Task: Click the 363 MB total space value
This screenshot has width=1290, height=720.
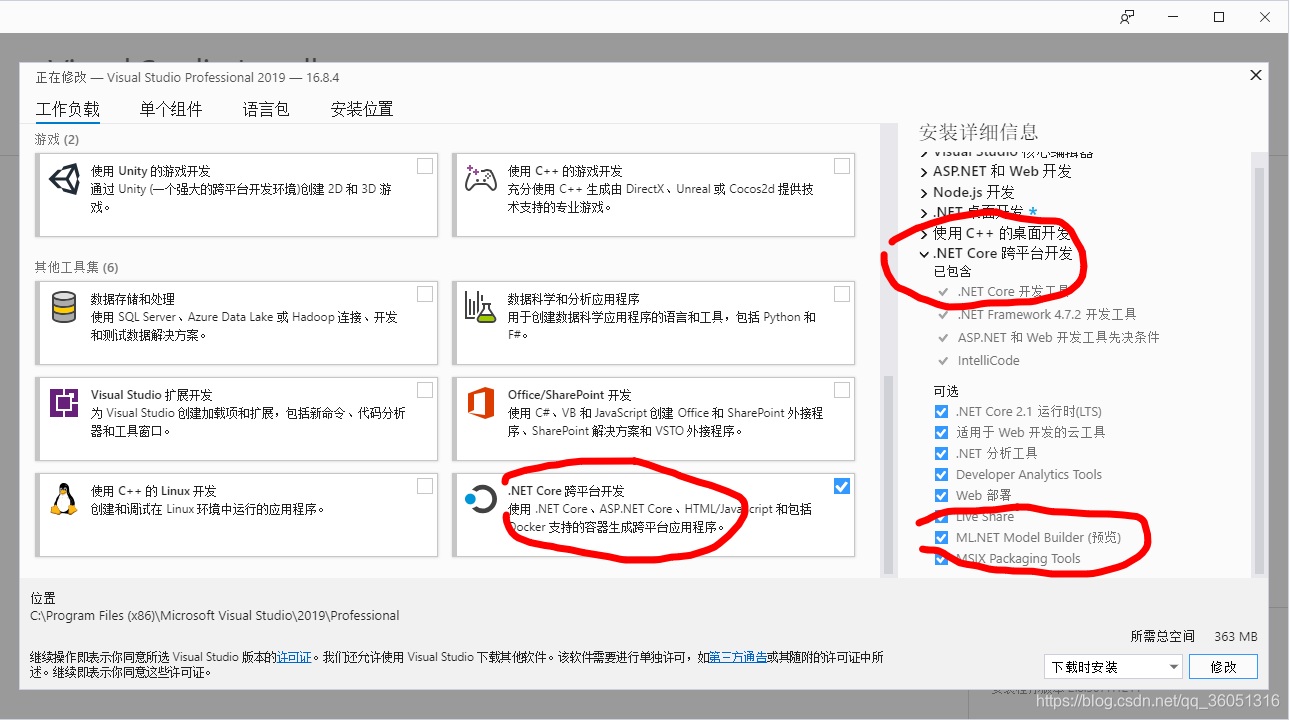Action: (x=1236, y=636)
